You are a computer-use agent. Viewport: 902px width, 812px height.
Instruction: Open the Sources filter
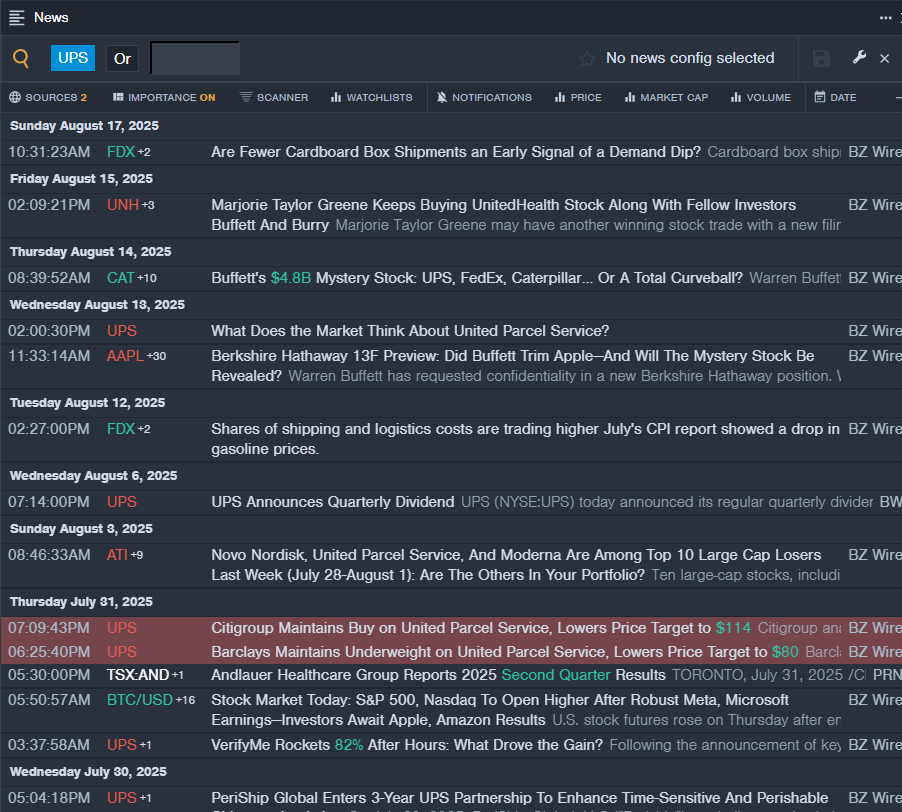(48, 97)
